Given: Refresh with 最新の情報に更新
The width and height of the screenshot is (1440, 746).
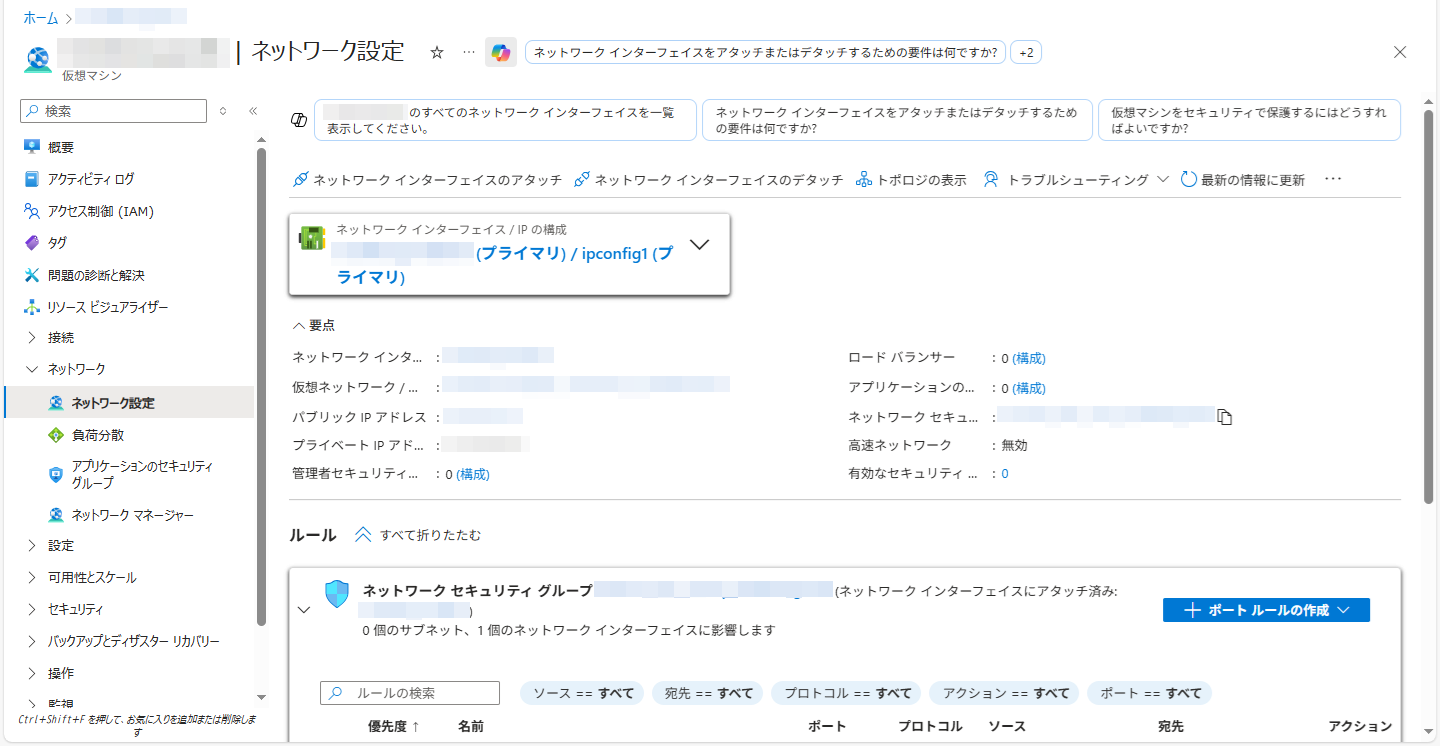Looking at the screenshot, I should tap(1243, 180).
